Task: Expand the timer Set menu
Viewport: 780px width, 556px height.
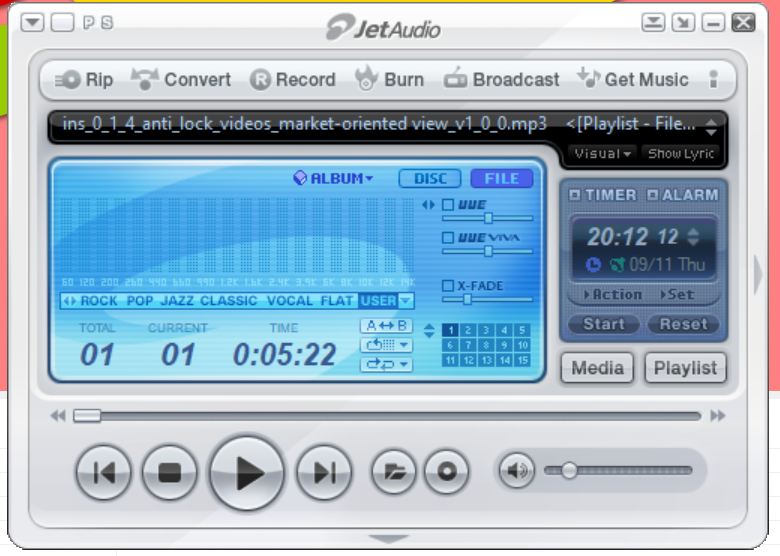Action: [x=677, y=295]
